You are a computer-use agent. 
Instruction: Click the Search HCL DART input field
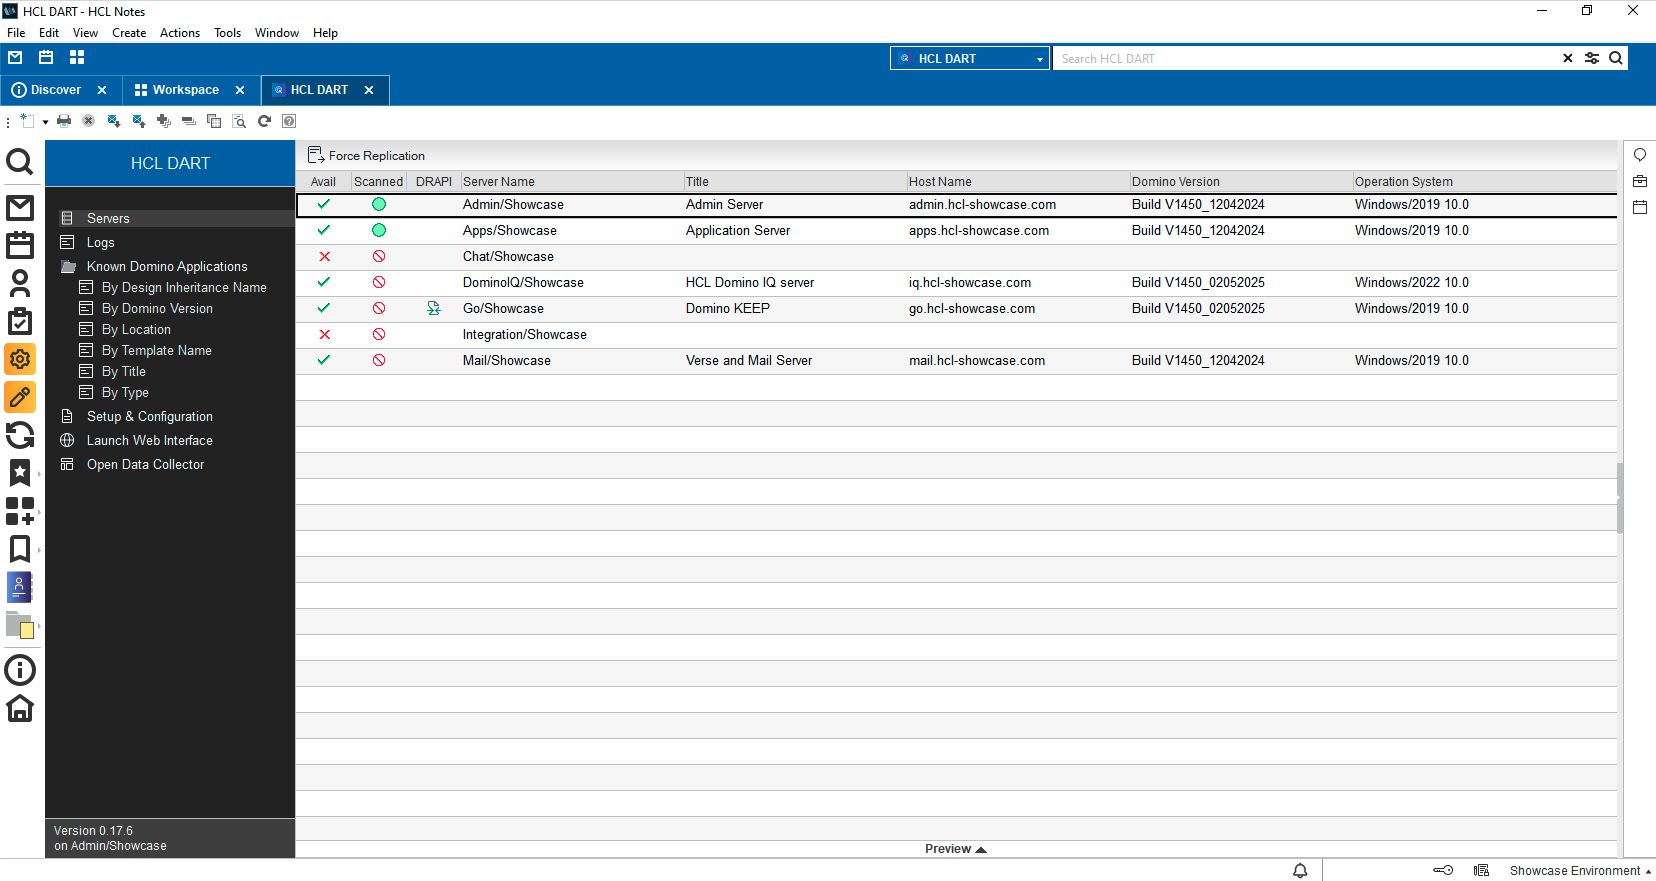[x=1305, y=58]
